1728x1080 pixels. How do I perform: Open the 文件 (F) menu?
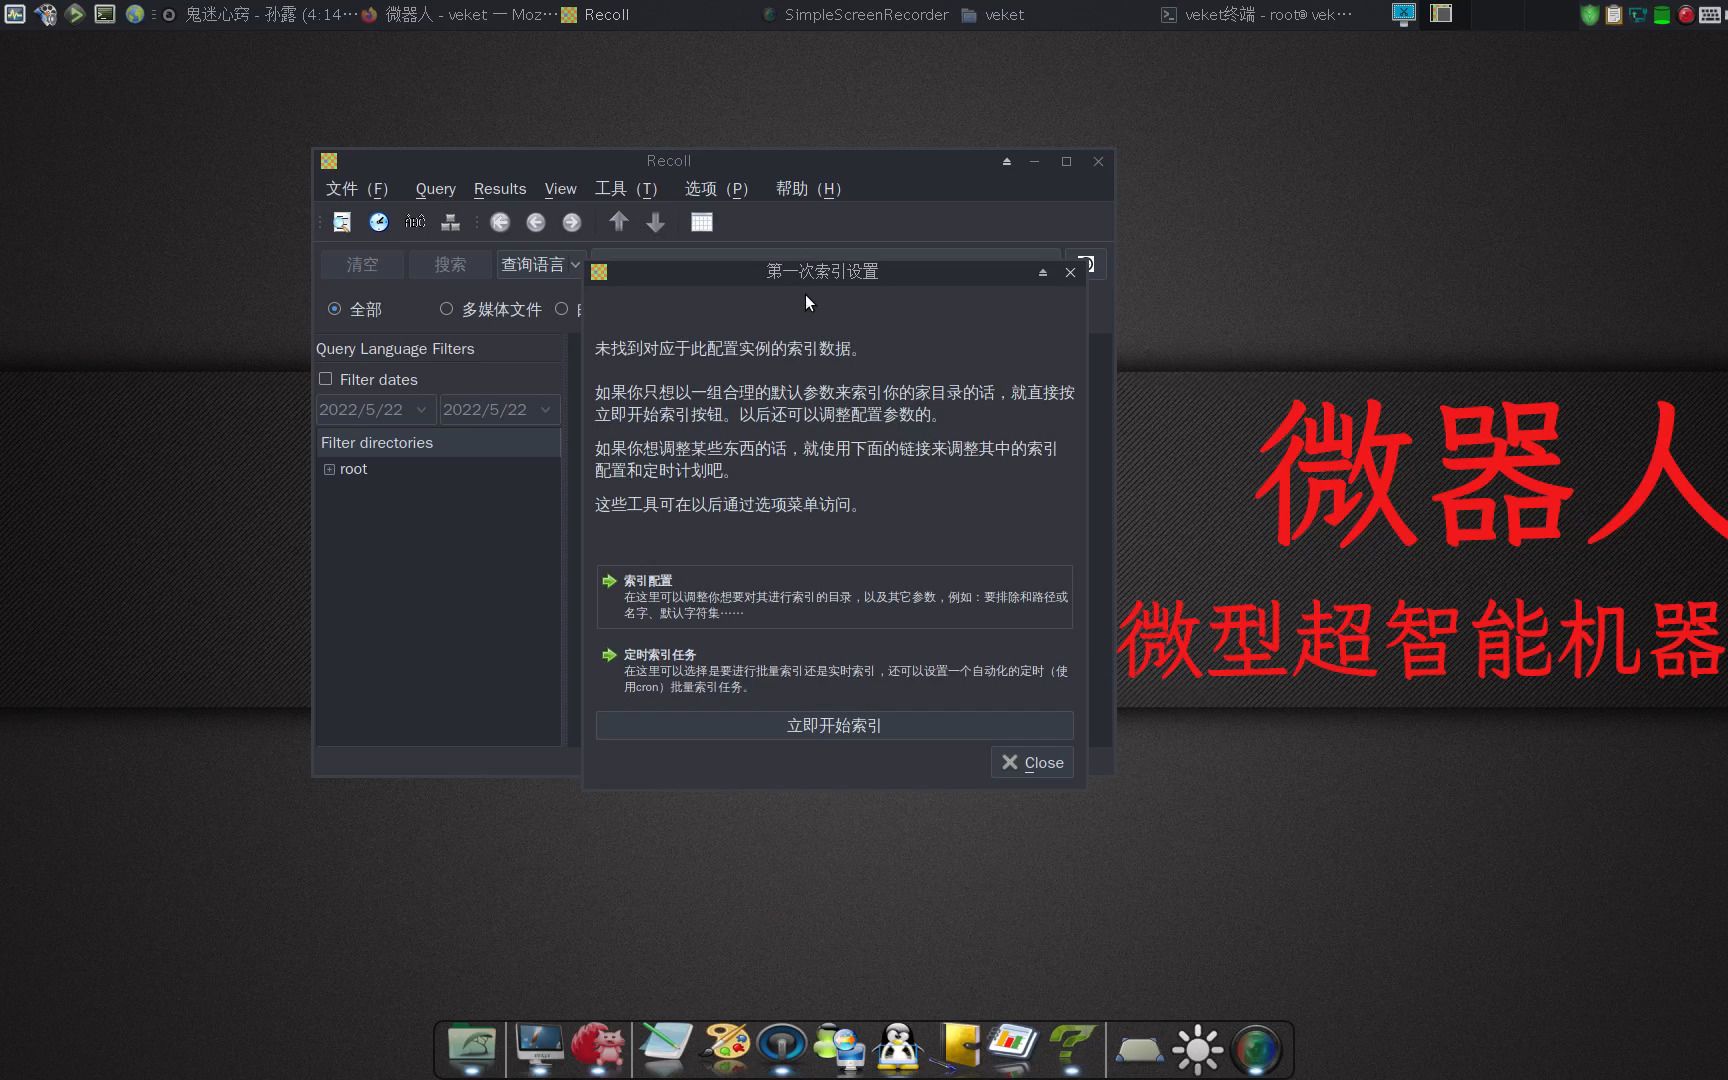(x=357, y=188)
